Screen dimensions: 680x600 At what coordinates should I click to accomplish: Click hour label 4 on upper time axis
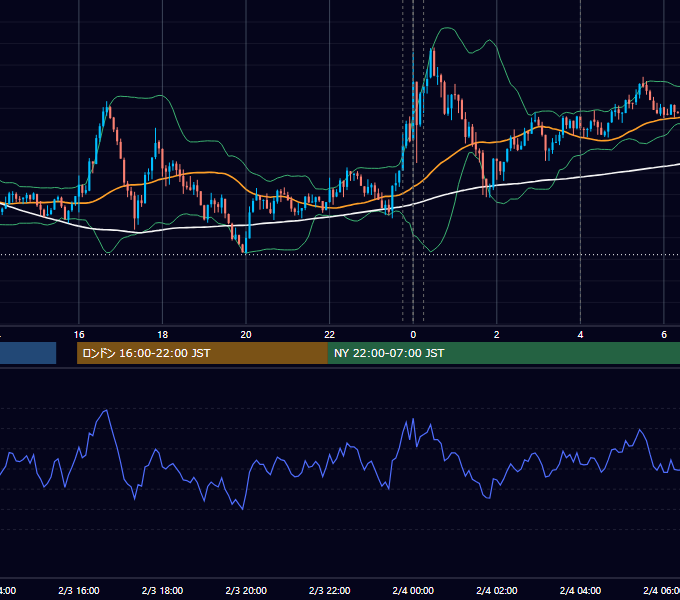[x=580, y=335]
